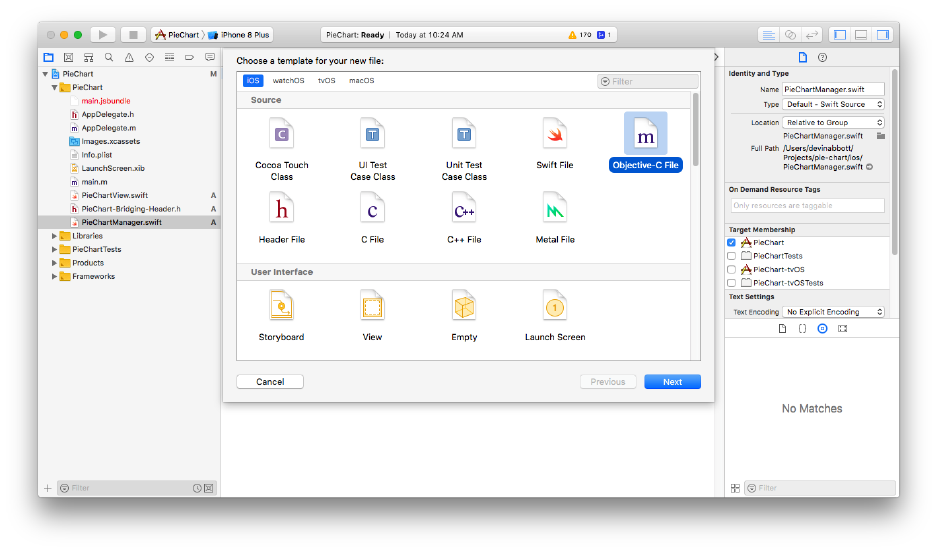937x551 pixels.
Task: Cancel the new file dialog
Action: [270, 382]
